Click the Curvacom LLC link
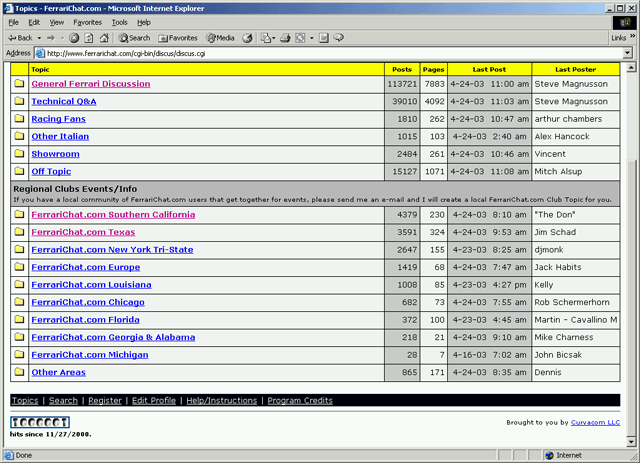 pyautogui.click(x=595, y=422)
